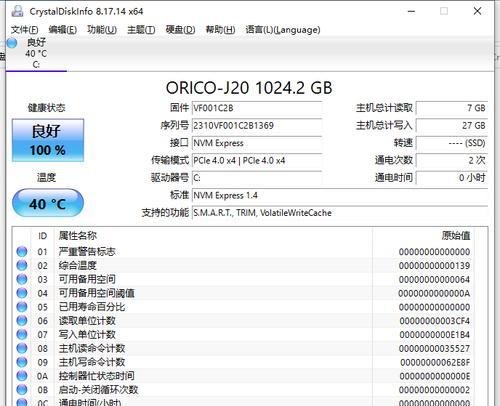This screenshot has width=500, height=406.
Task: Click the rotation speed value ---- (SSD)
Action: coord(452,143)
